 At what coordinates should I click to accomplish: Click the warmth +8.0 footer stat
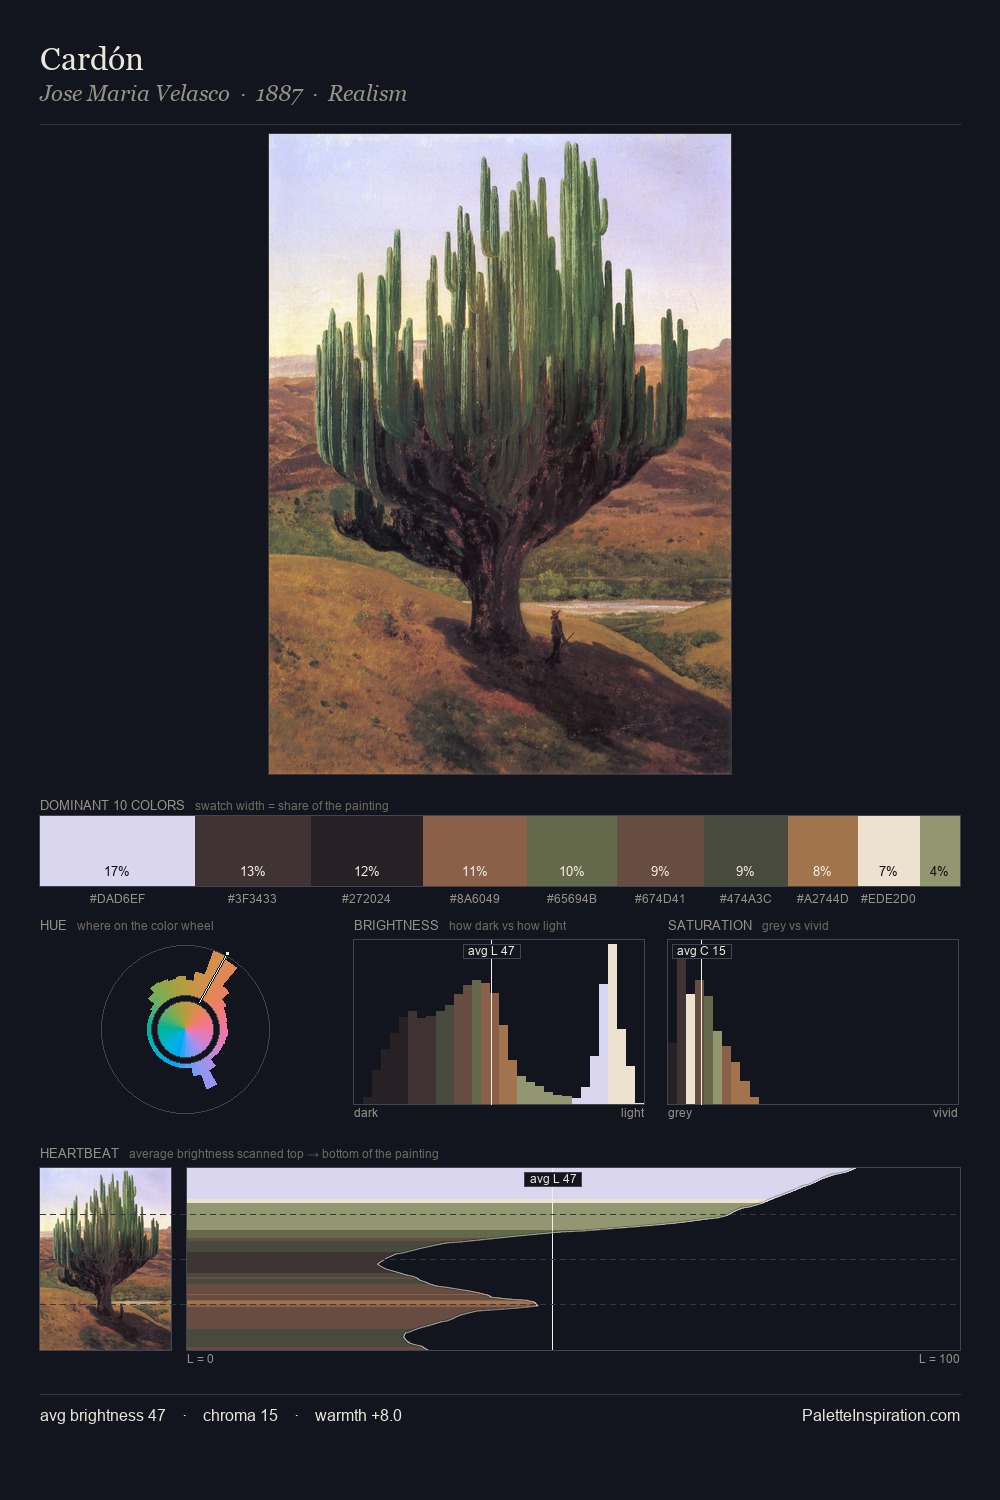pos(358,1415)
